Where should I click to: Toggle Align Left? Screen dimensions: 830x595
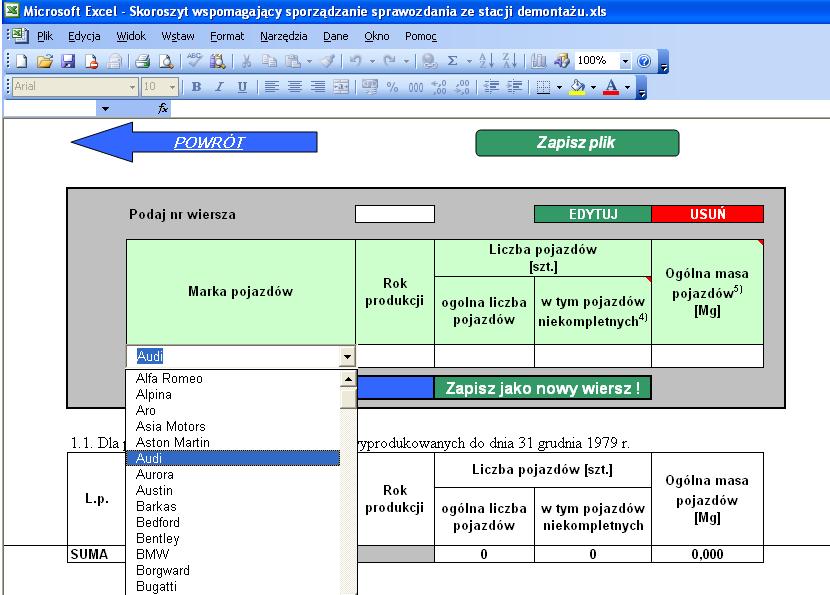point(272,87)
